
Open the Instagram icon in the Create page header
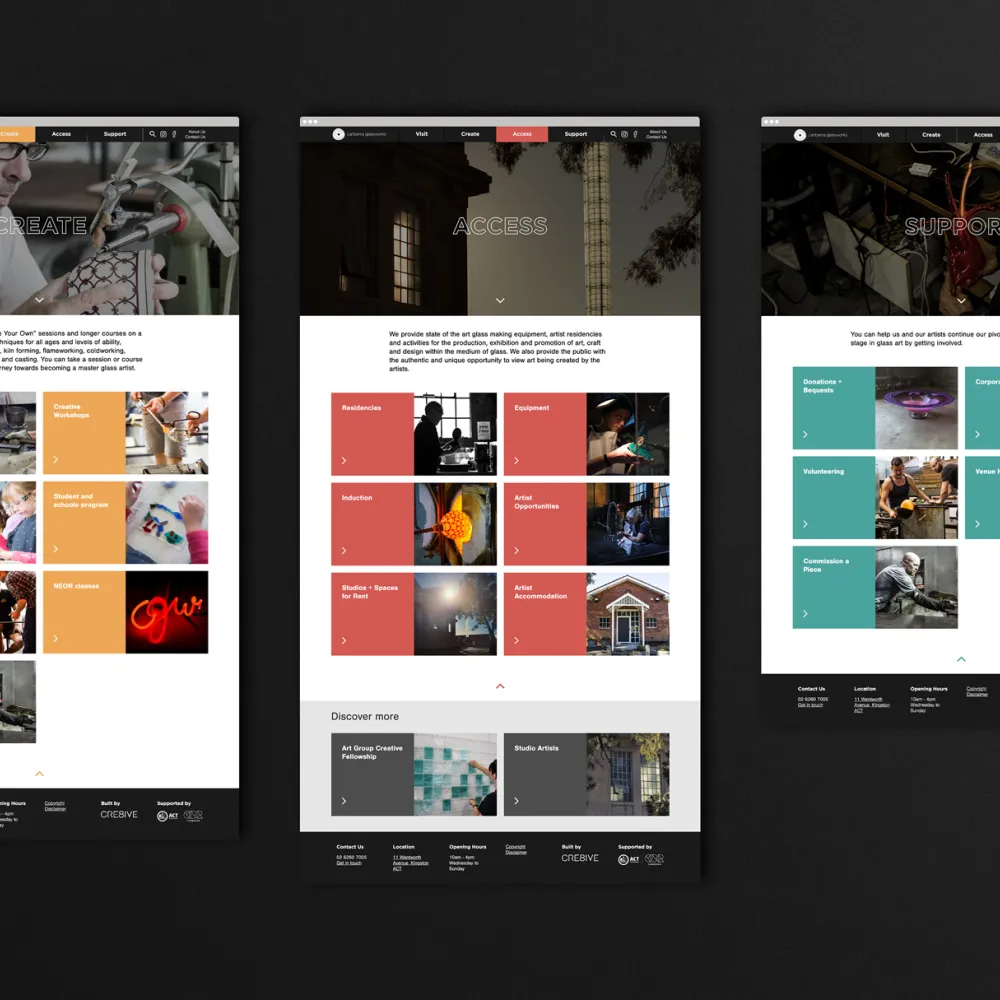(163, 134)
